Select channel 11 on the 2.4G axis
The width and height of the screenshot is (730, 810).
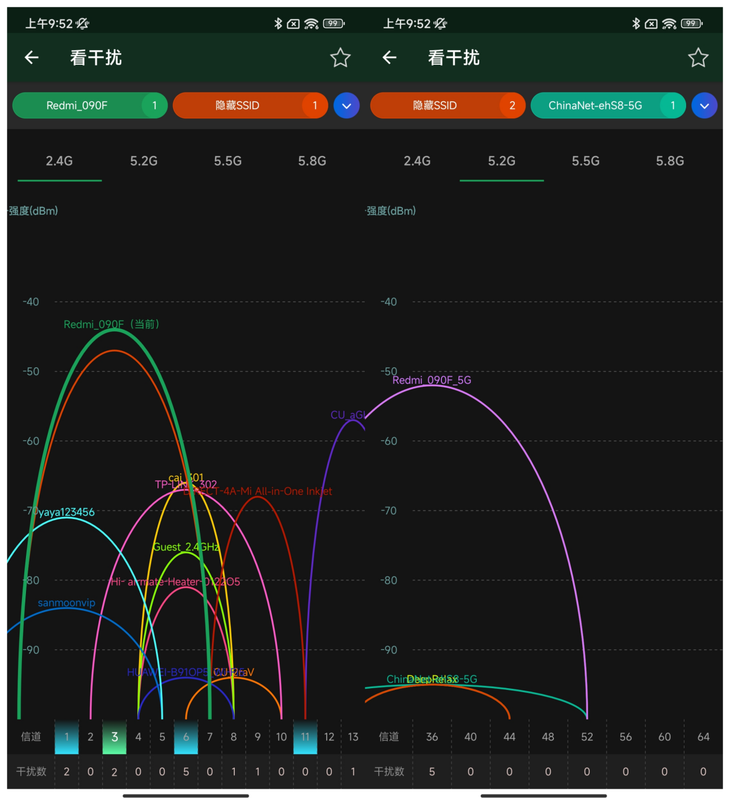[305, 737]
